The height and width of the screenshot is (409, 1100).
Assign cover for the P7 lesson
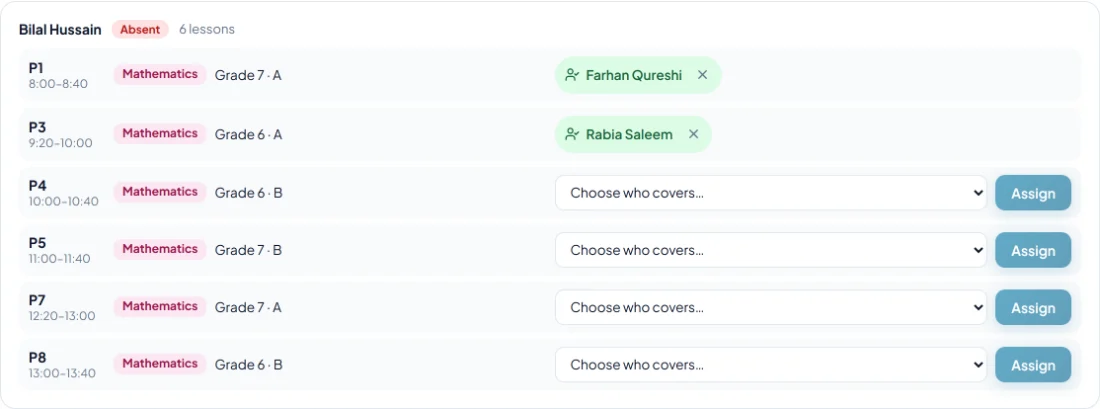click(1033, 308)
